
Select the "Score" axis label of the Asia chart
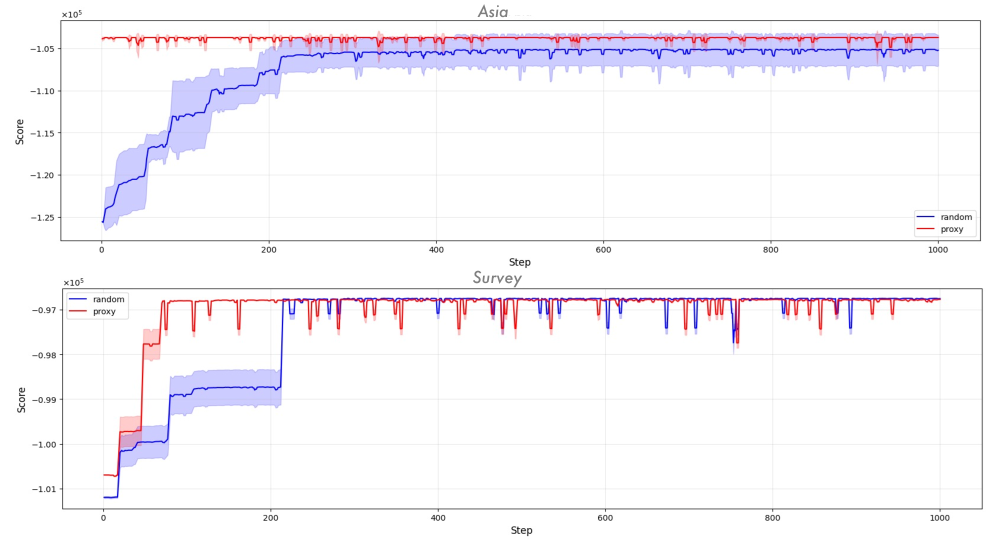20,131
